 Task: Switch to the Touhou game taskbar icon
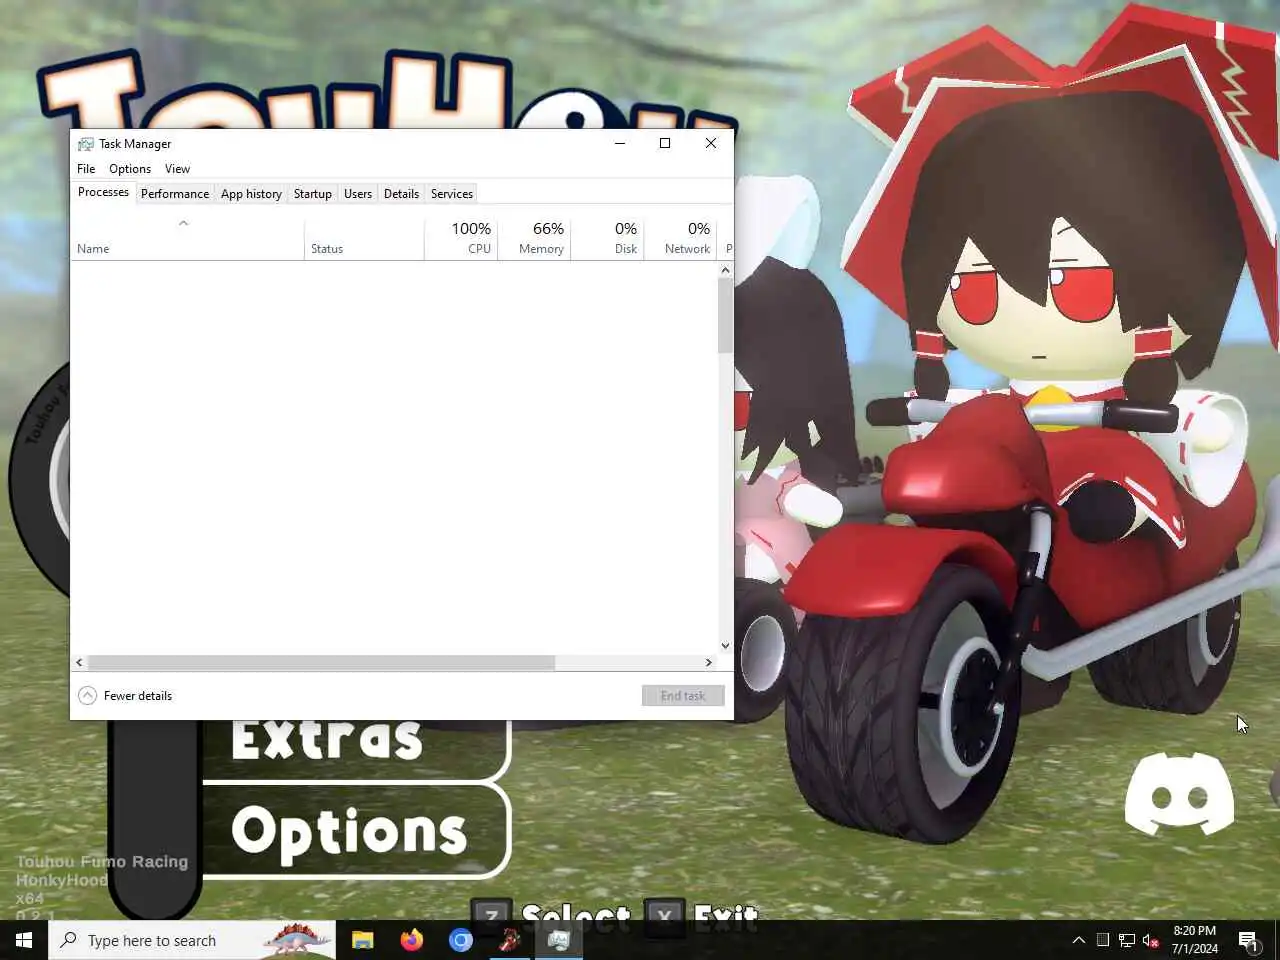[x=510, y=940]
